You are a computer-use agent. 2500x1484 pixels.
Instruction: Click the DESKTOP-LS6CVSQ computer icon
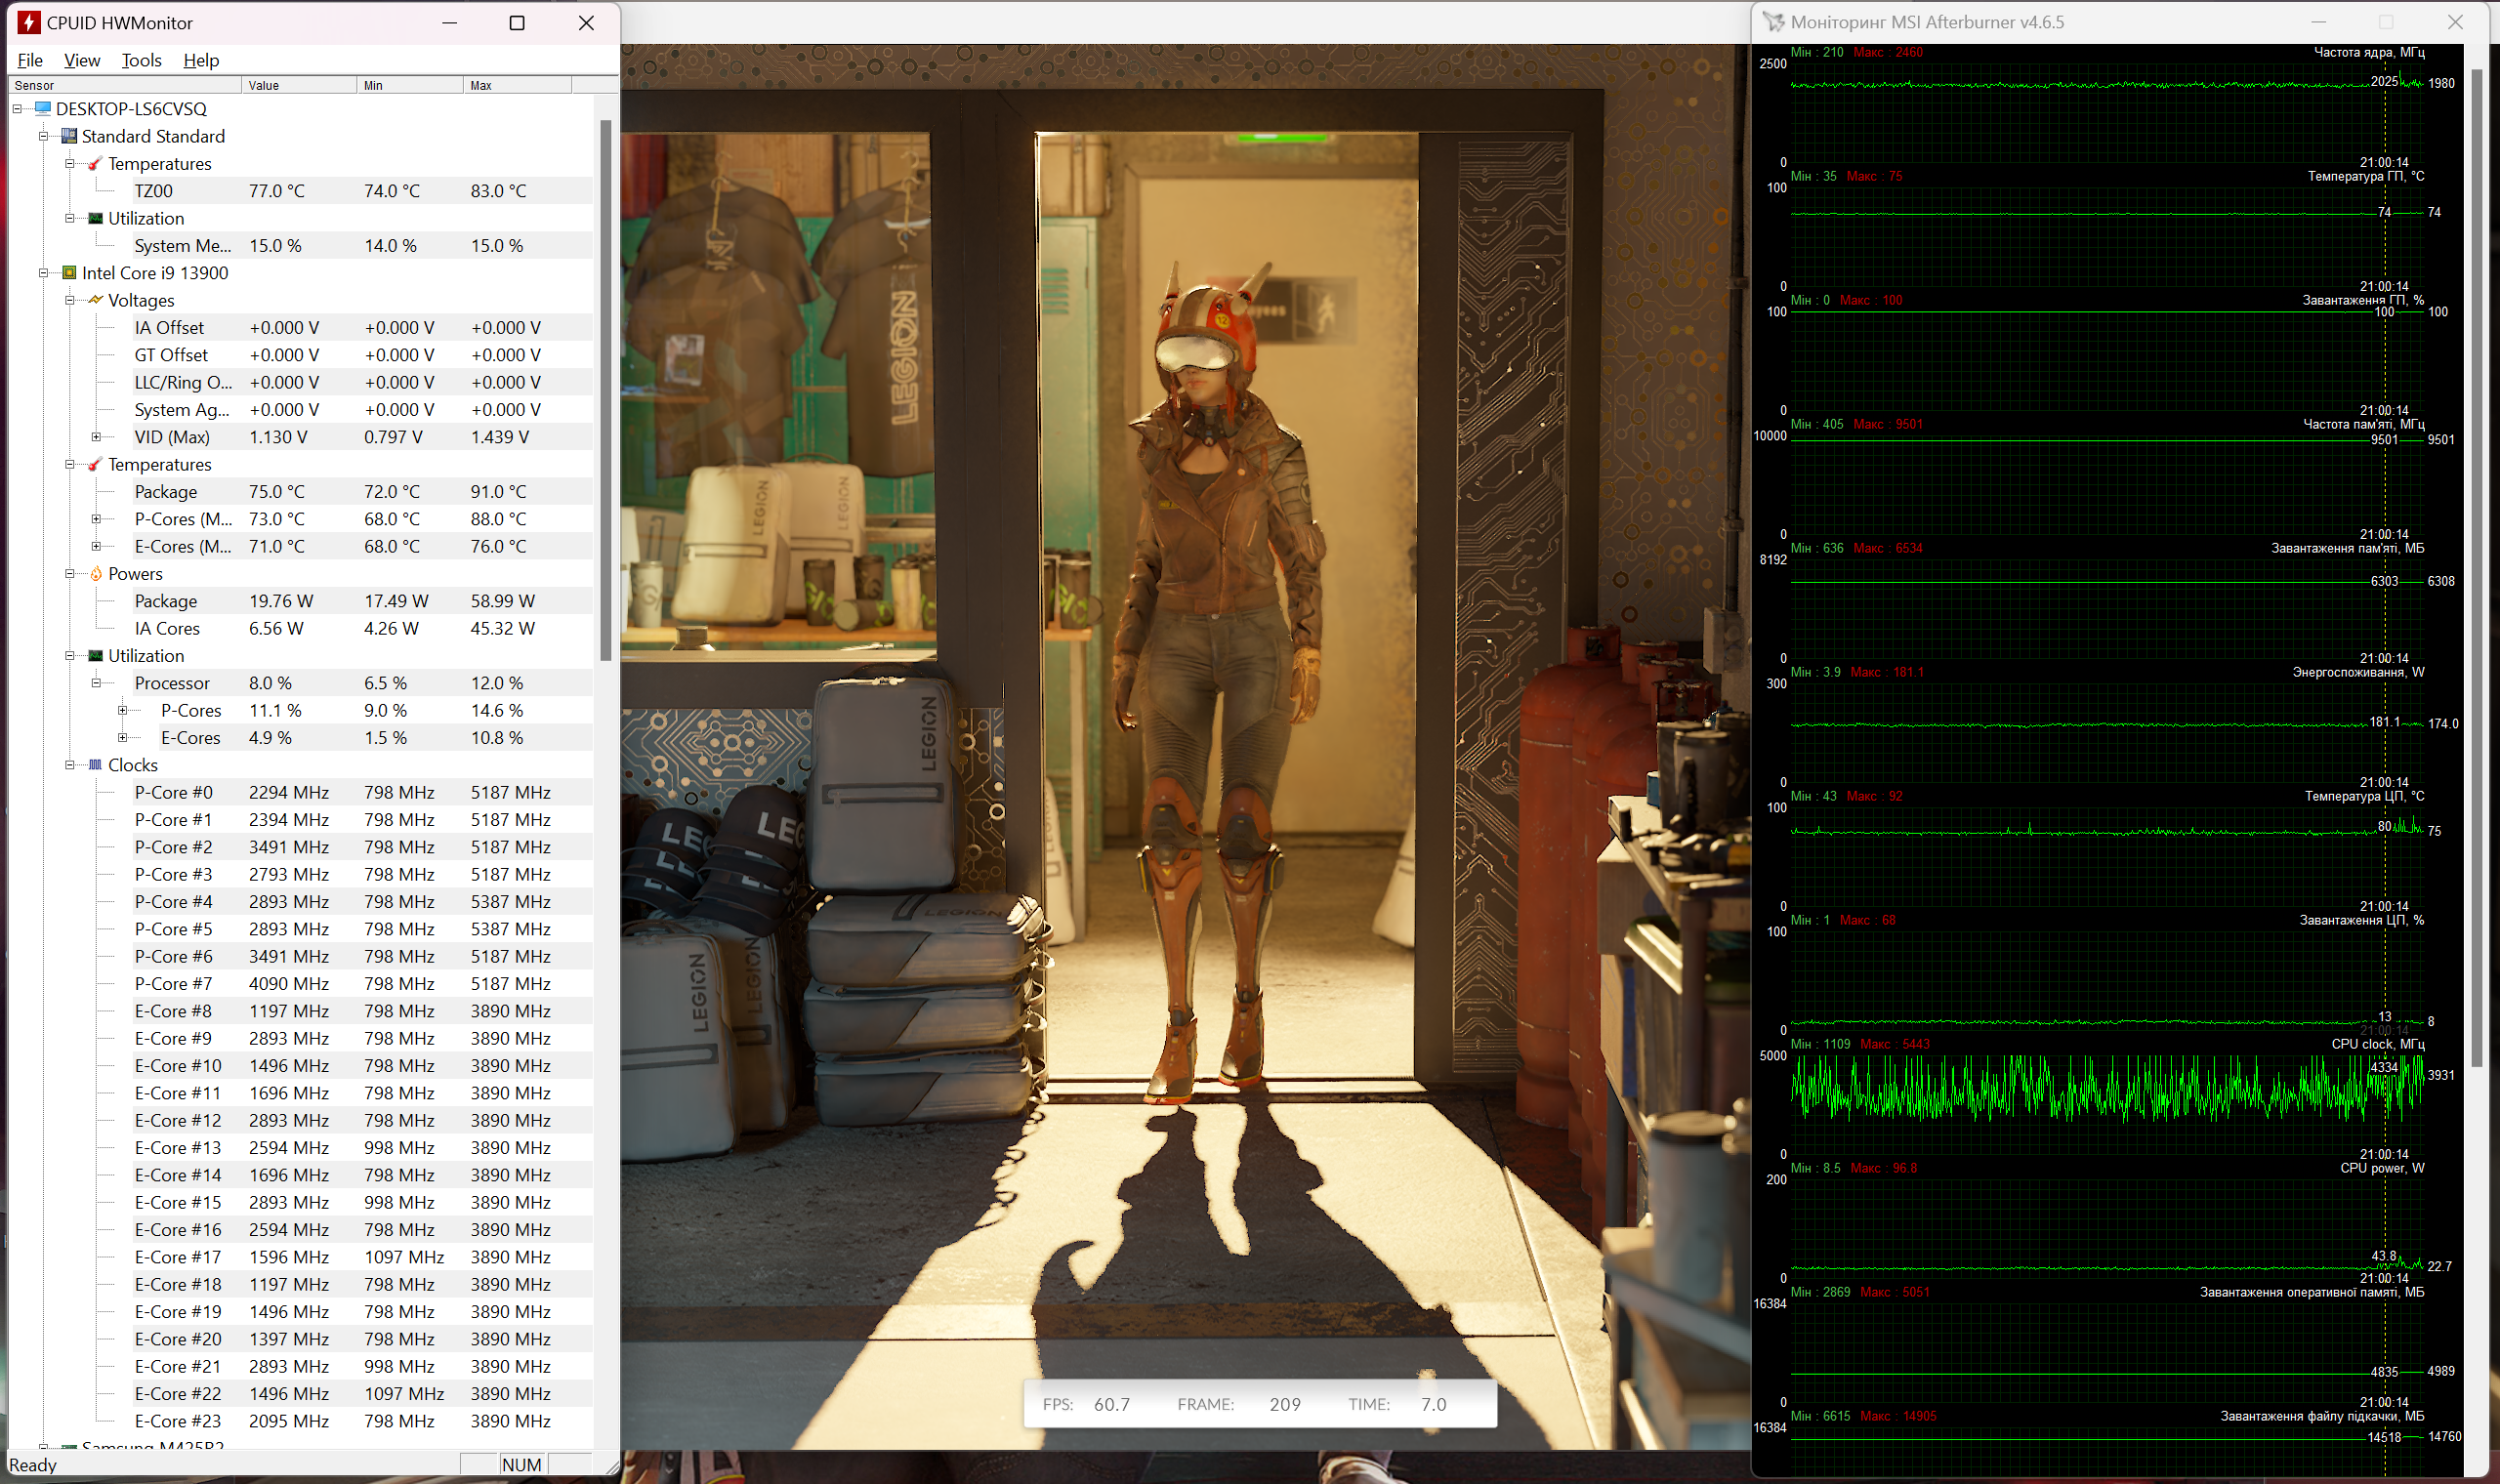coord(43,108)
